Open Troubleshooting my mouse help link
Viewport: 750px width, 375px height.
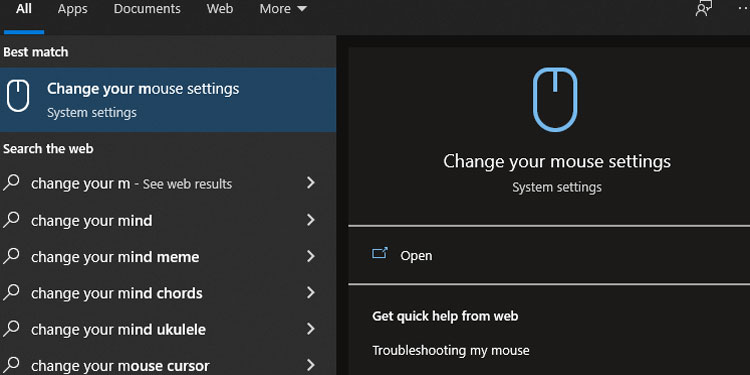click(451, 351)
